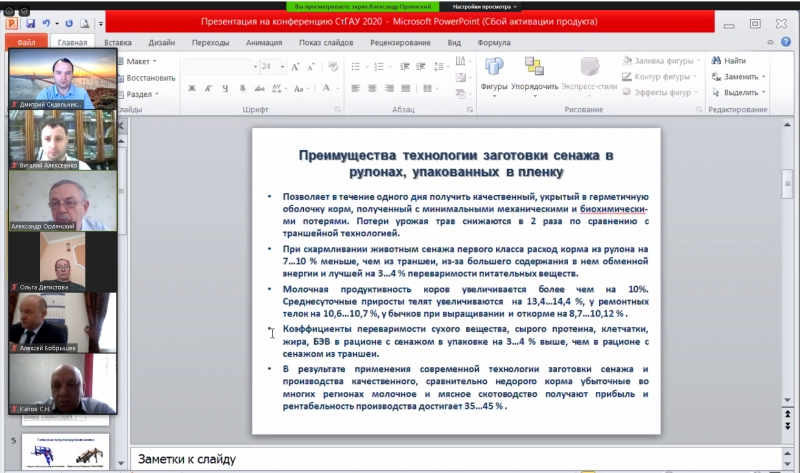Toggle italic (К) formatting

click(x=209, y=88)
